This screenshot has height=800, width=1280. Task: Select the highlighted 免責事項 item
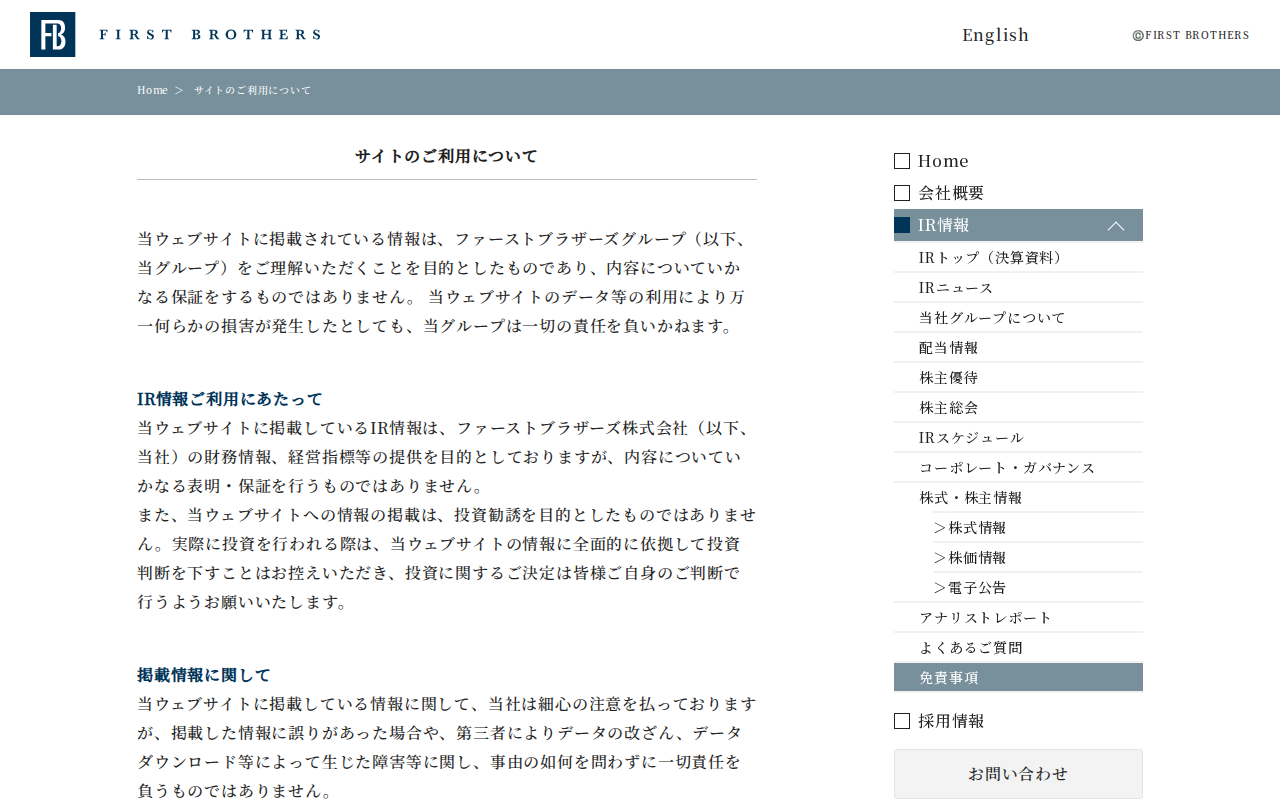[1018, 677]
